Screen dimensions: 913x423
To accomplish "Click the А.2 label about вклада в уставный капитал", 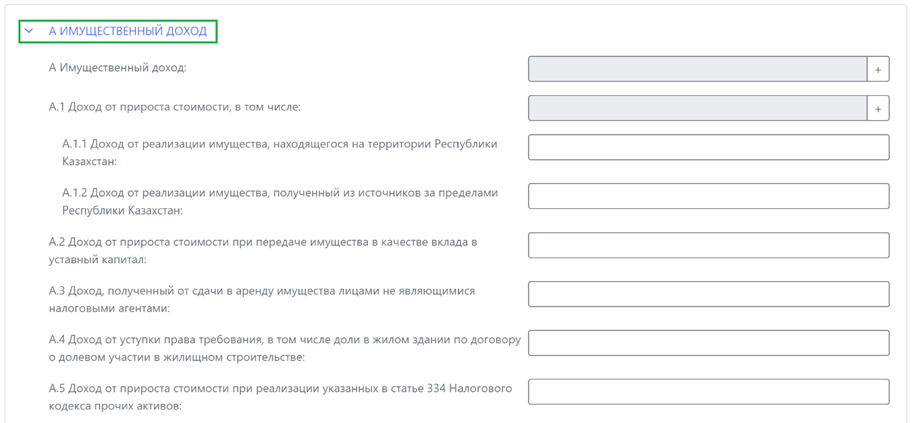I will 263,250.
